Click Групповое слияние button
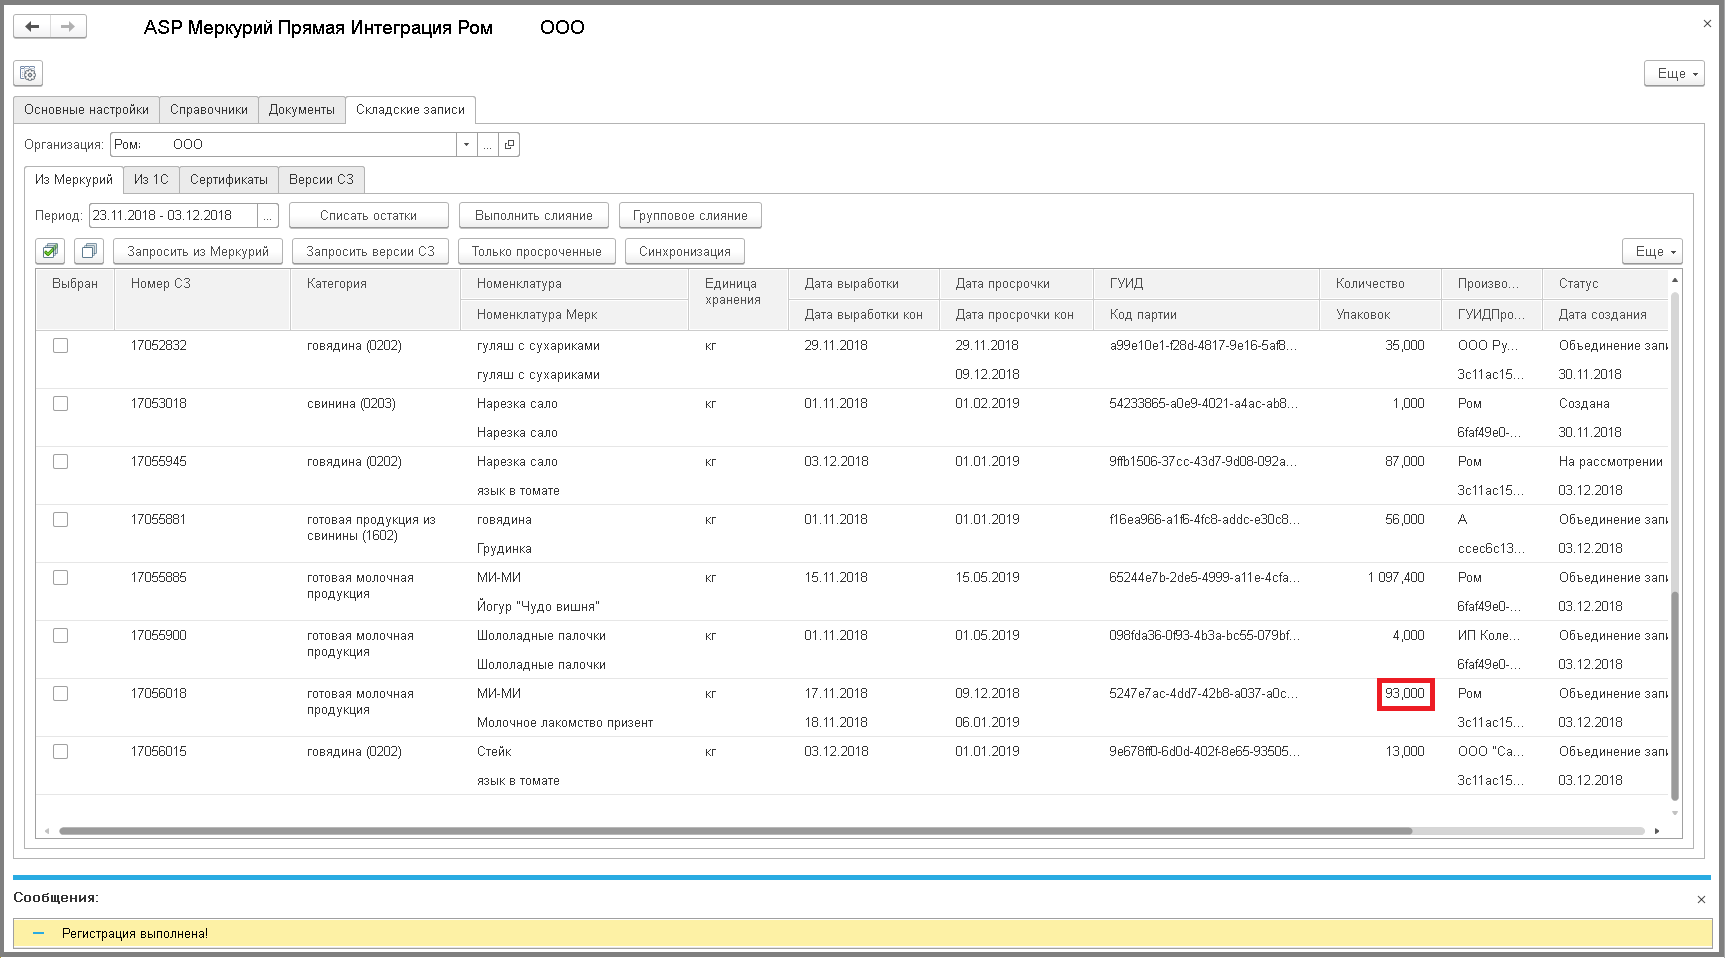Image resolution: width=1725 pixels, height=958 pixels. (690, 215)
